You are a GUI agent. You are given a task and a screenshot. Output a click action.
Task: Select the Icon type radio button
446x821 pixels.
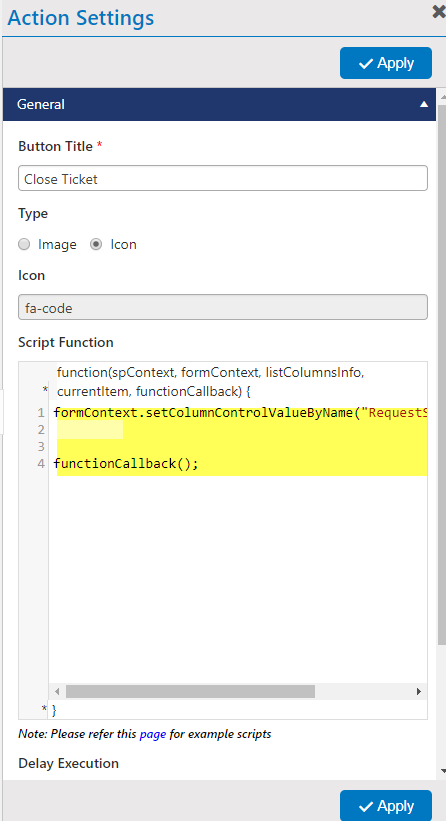96,245
